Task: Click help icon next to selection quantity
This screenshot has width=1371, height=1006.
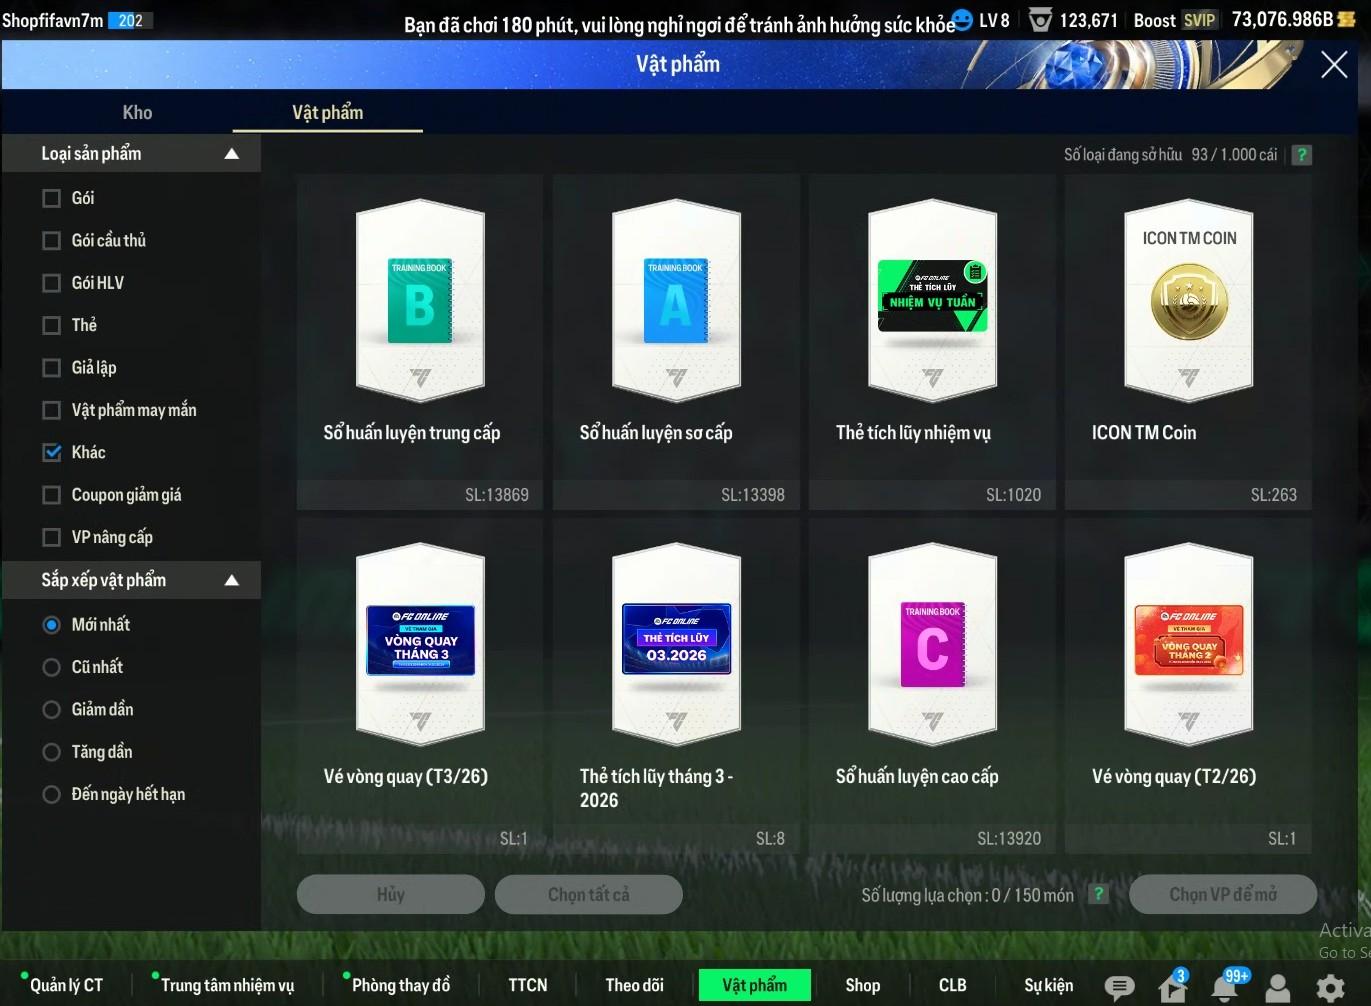Action: (x=1098, y=894)
